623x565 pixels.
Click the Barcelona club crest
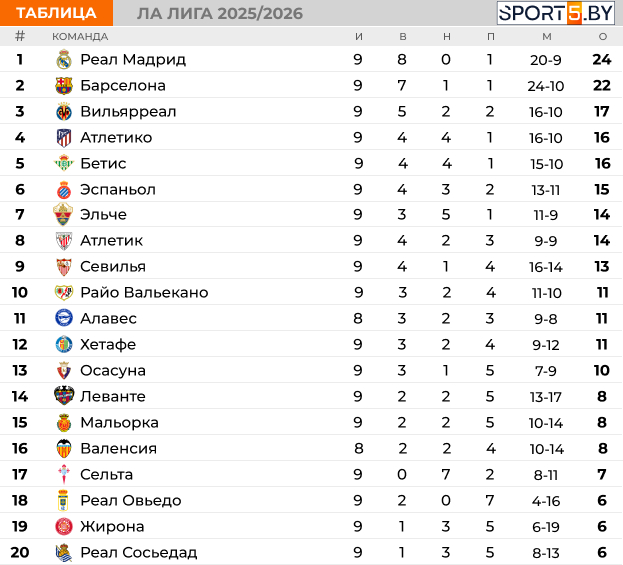[x=64, y=86]
